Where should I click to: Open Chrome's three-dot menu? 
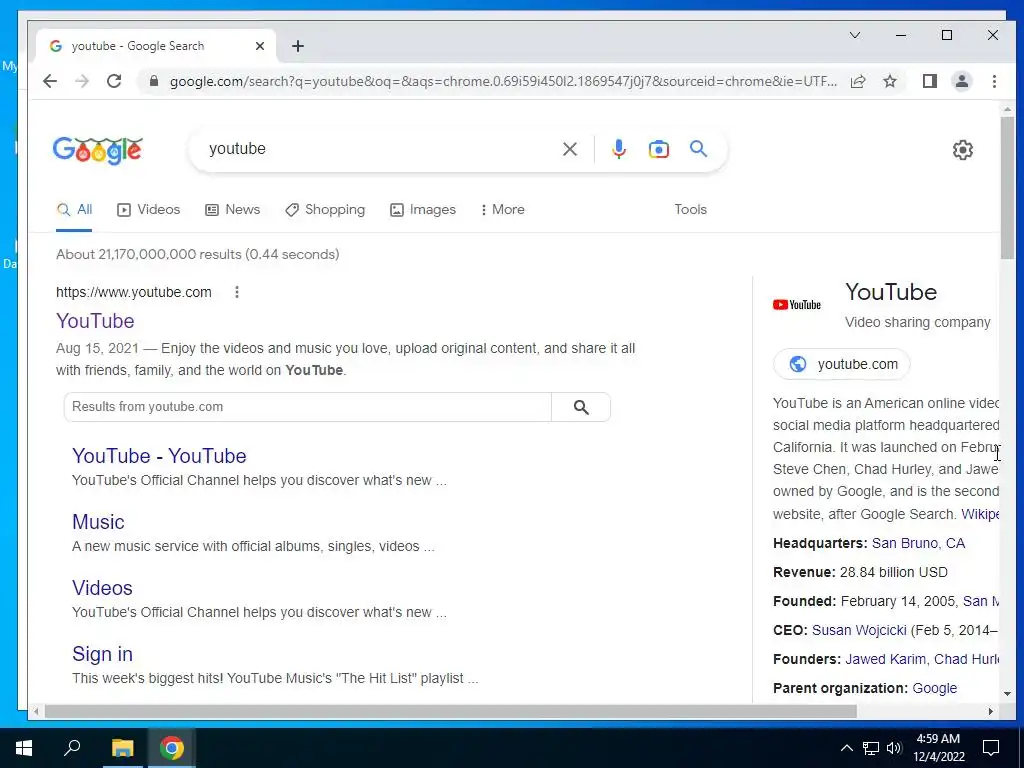[994, 81]
